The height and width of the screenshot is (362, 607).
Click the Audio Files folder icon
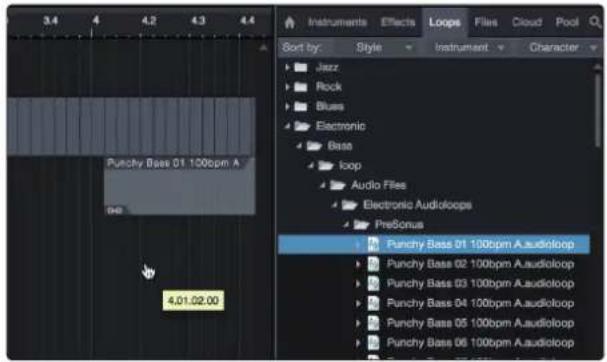[338, 185]
